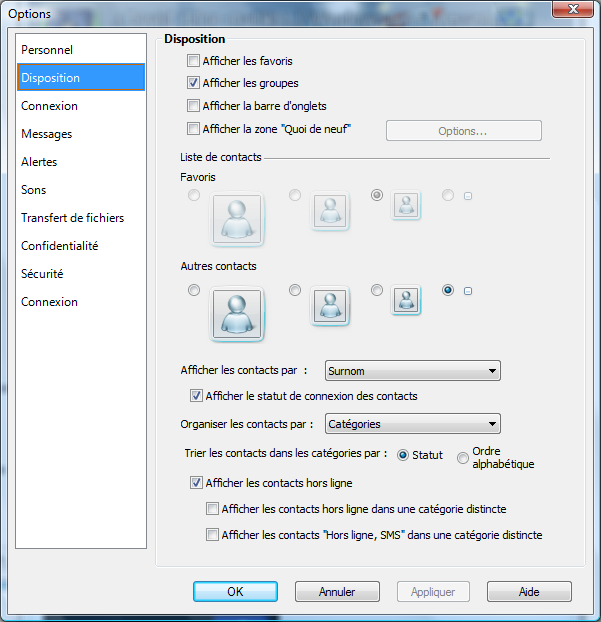Toggle Afficher le statut de connexion des contacts
The image size is (601, 622).
196,396
